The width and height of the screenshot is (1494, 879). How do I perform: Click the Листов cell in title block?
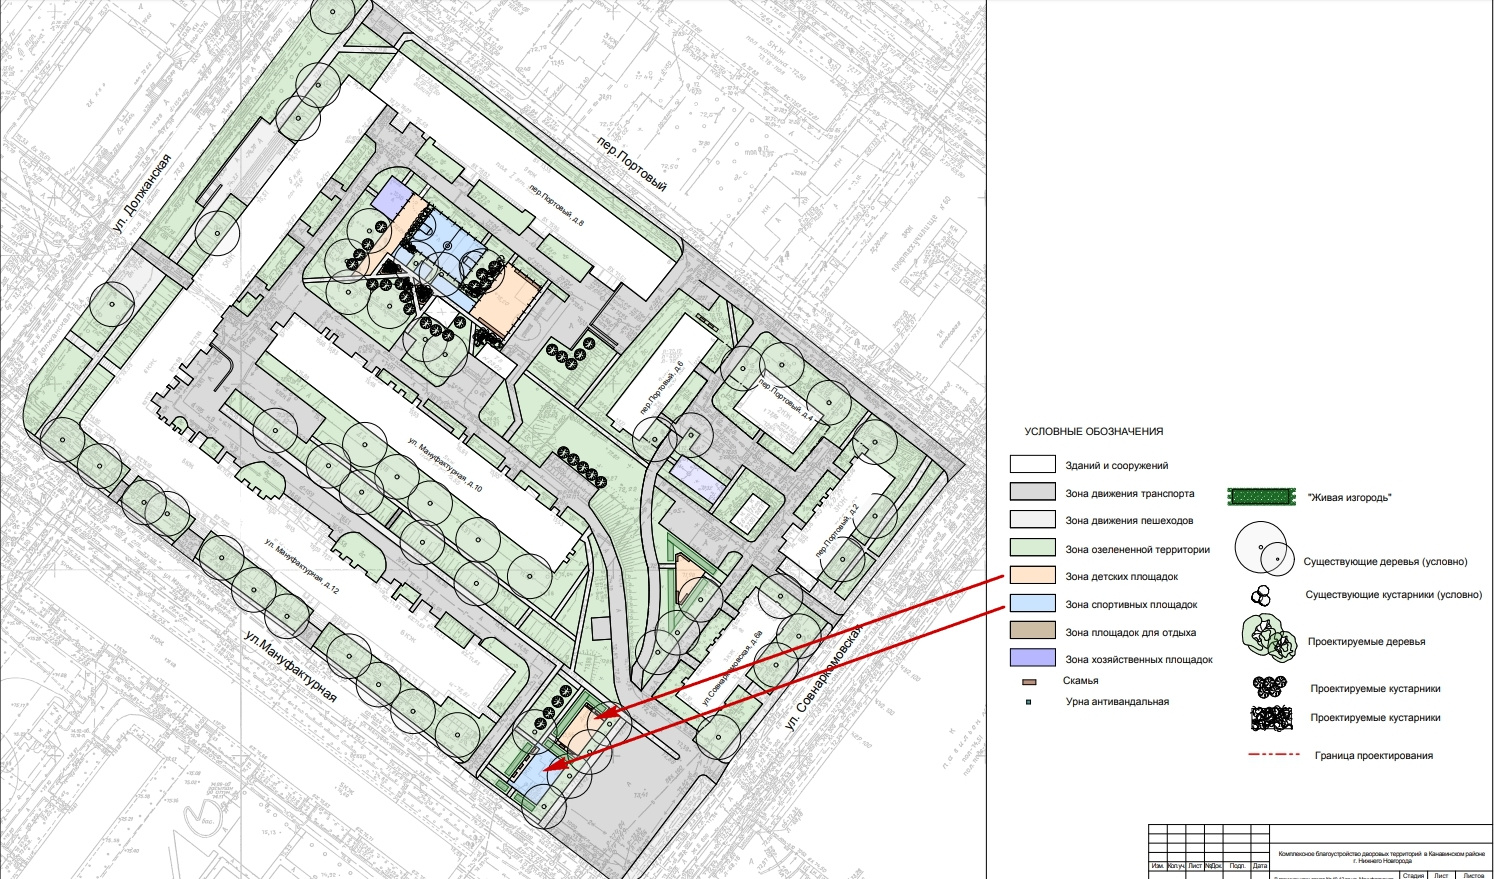pos(1474,875)
